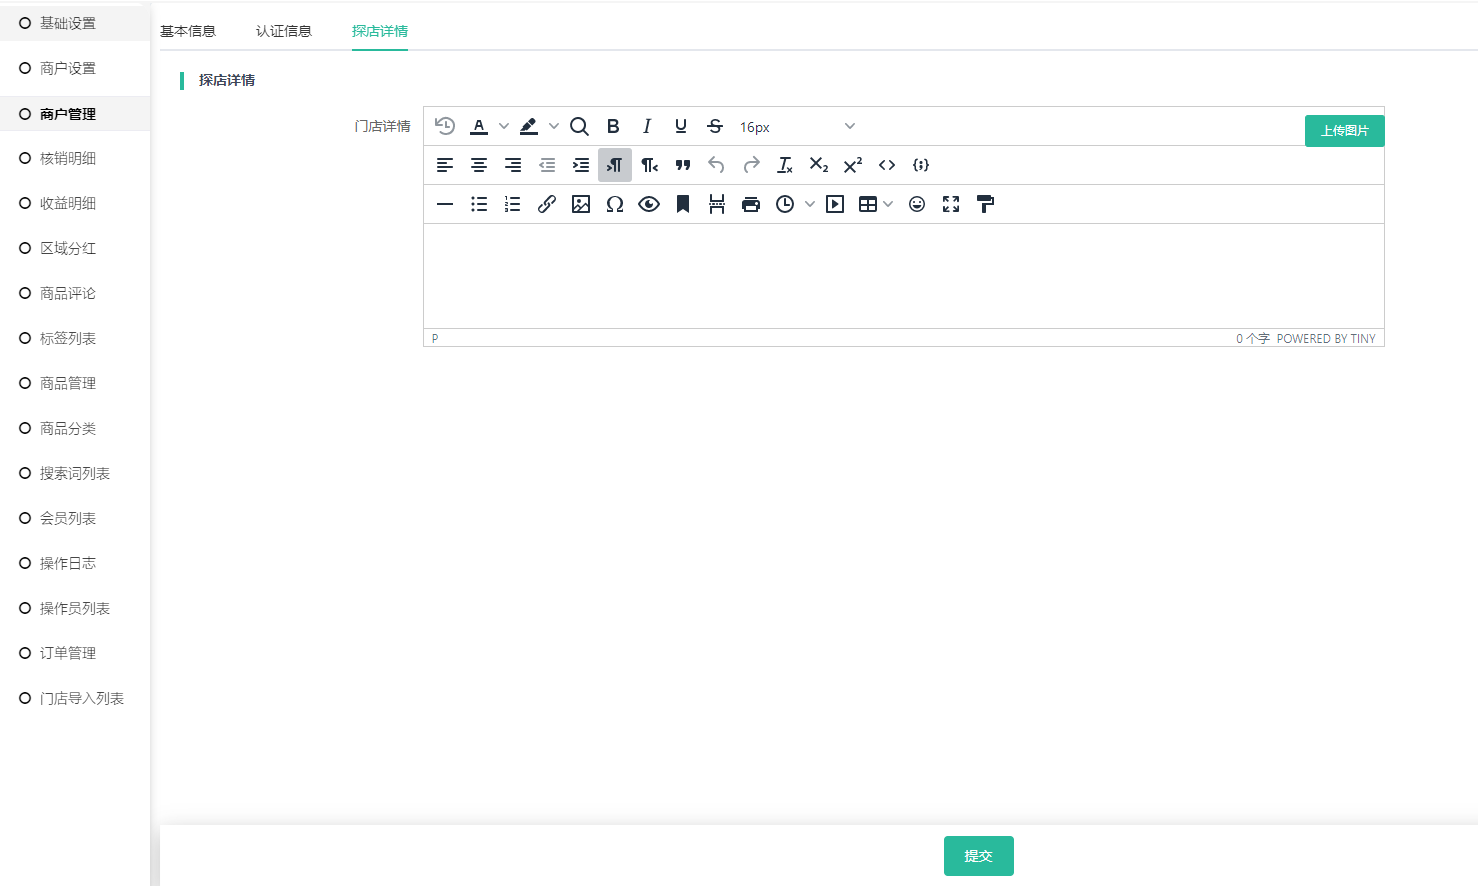Click the print icon in the editor
This screenshot has height=886, width=1478.
tap(751, 204)
